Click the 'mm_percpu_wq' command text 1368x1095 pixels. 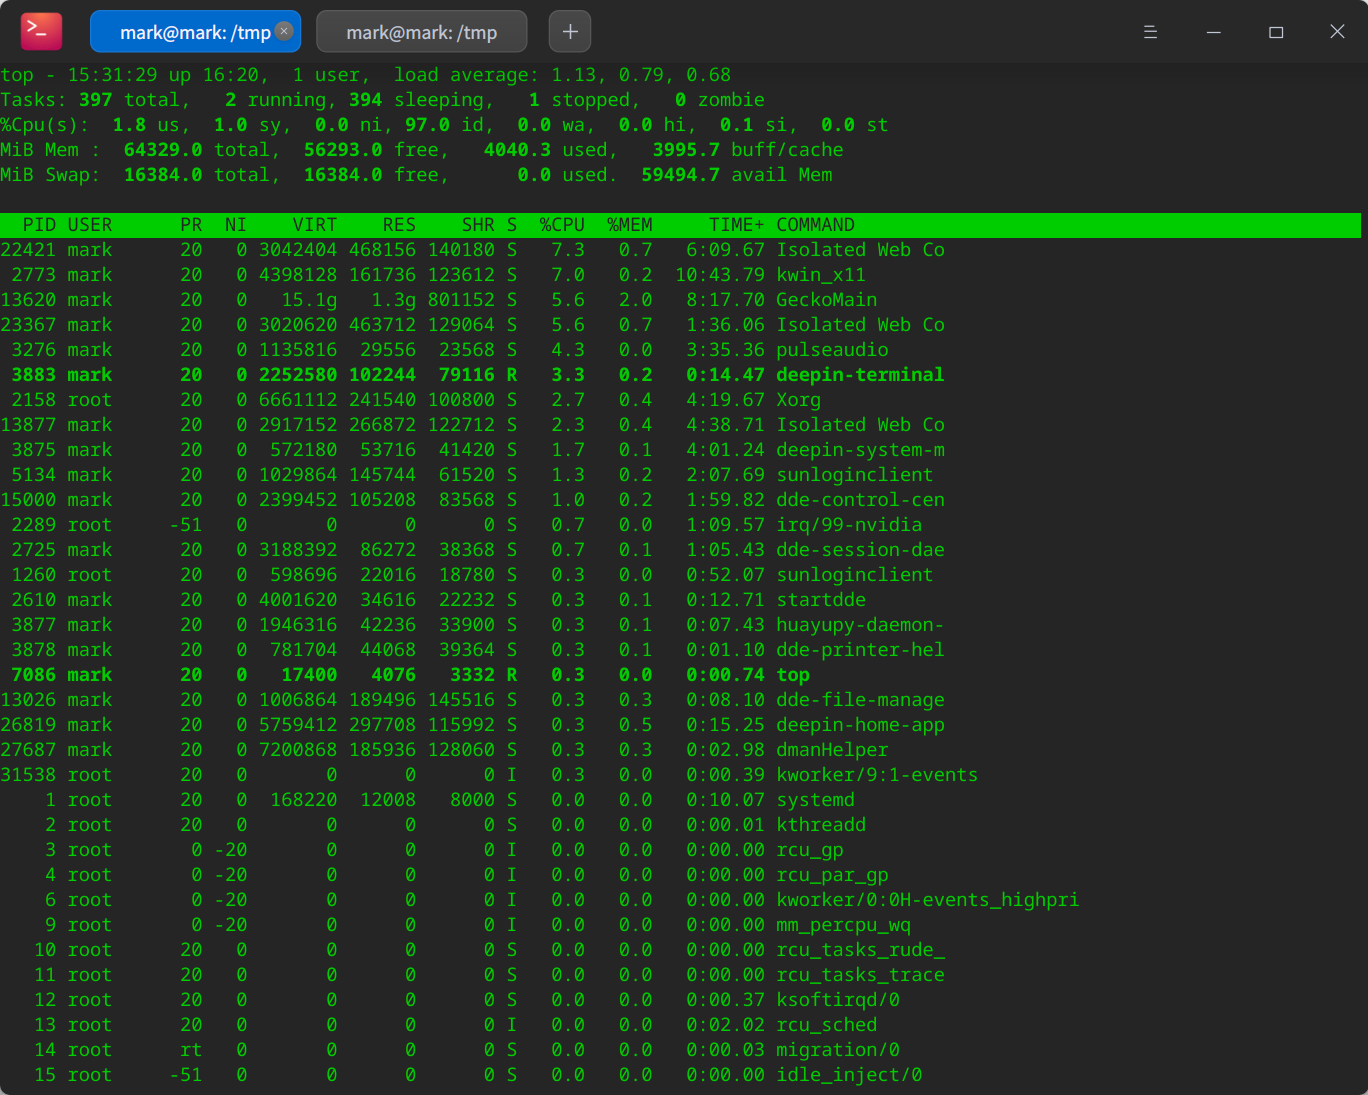(844, 925)
